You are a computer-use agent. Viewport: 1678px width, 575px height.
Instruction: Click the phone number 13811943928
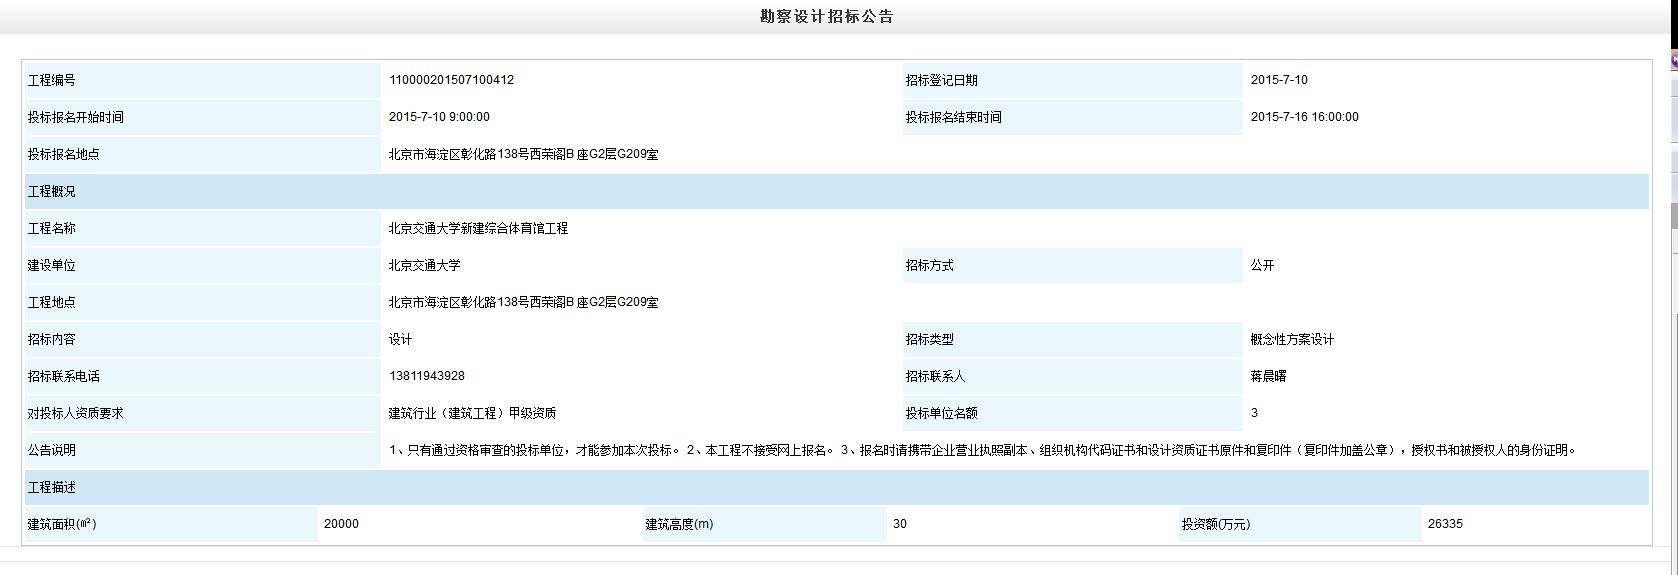pyautogui.click(x=426, y=376)
